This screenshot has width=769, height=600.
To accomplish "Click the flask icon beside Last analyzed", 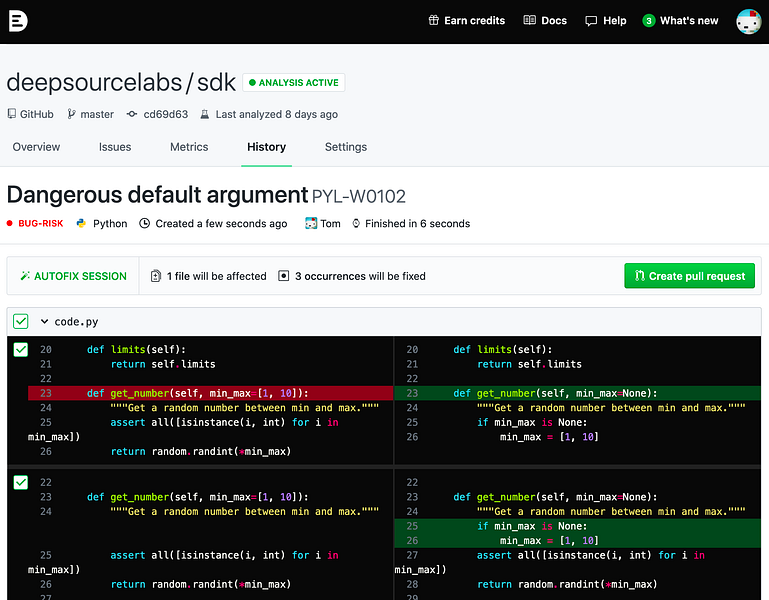I will (x=205, y=114).
